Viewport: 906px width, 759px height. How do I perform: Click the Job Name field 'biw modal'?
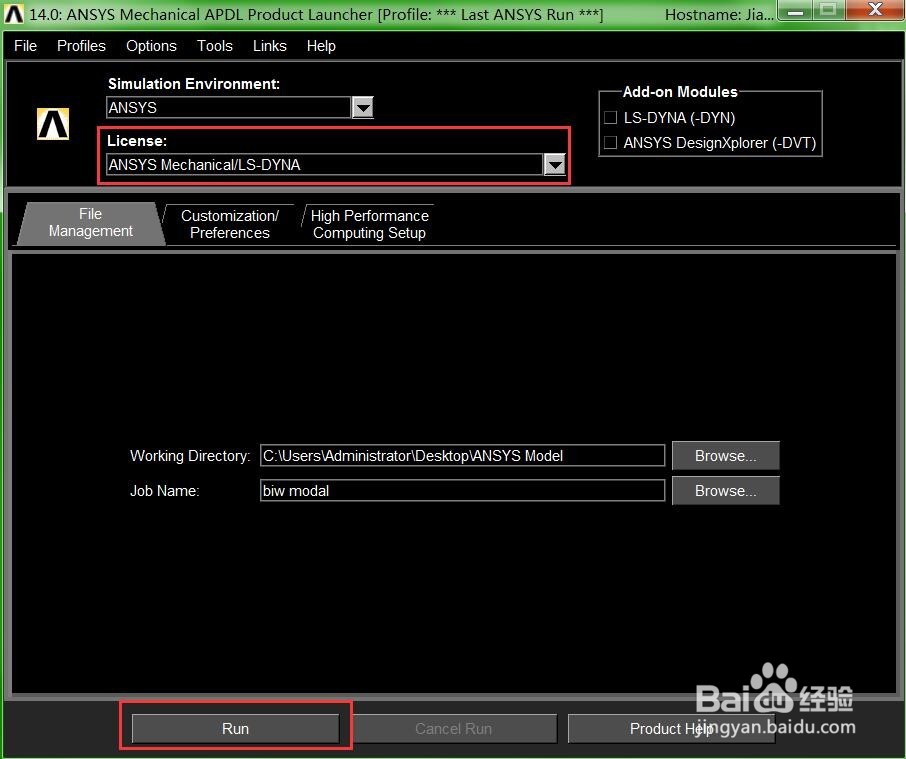click(x=462, y=490)
